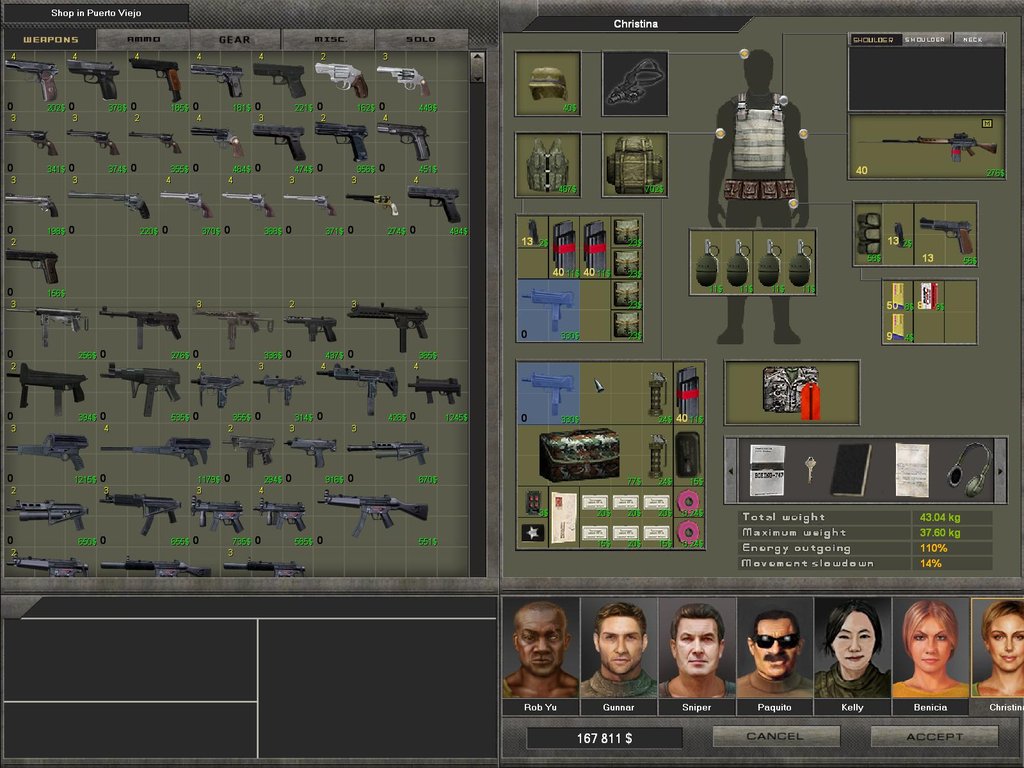Viewport: 1024px width, 768px height.
Task: Click the Boeing 747 ticket item
Action: pyautogui.click(x=767, y=470)
